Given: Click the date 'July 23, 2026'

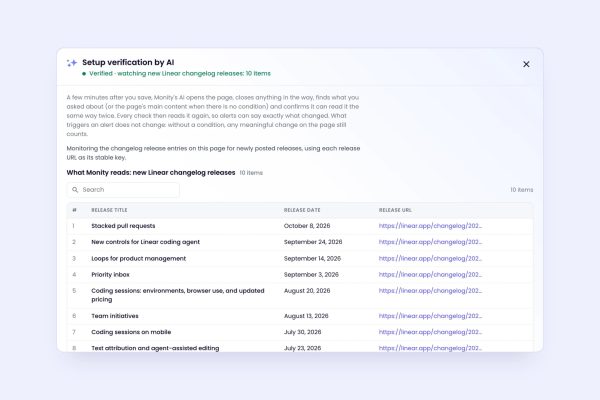Looking at the screenshot, I should coord(302,348).
